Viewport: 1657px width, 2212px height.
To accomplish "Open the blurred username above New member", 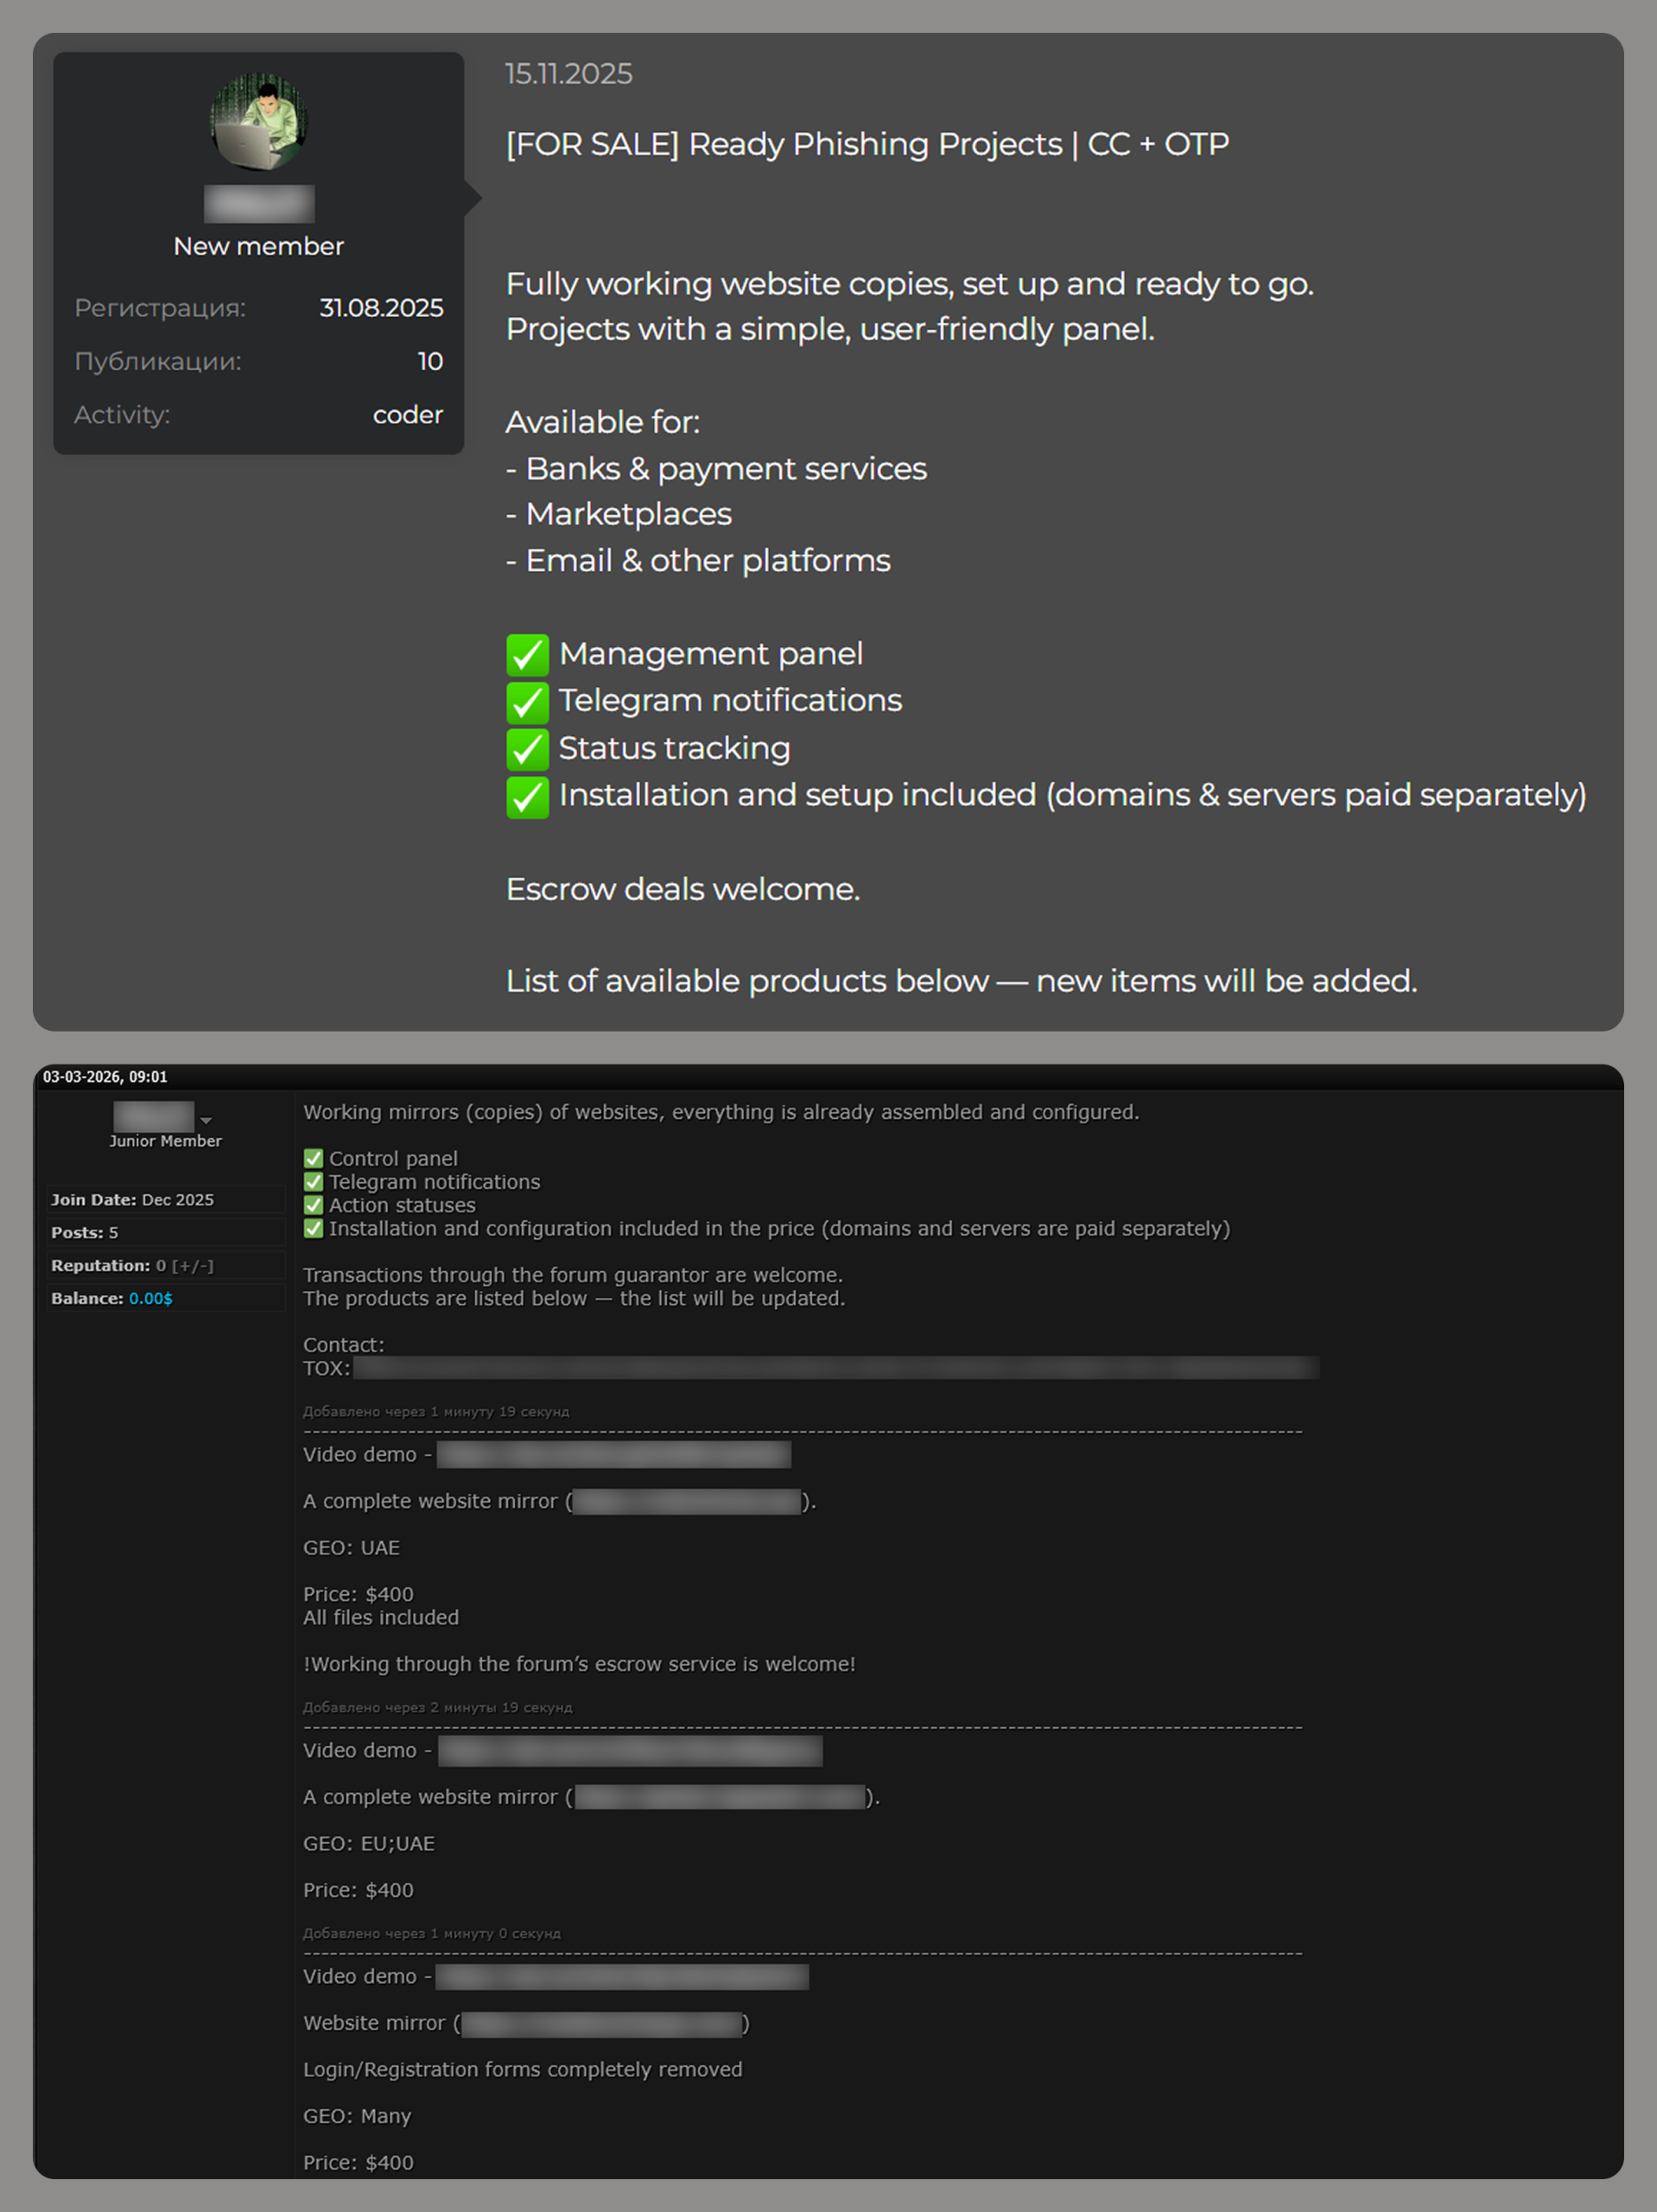I will [259, 204].
